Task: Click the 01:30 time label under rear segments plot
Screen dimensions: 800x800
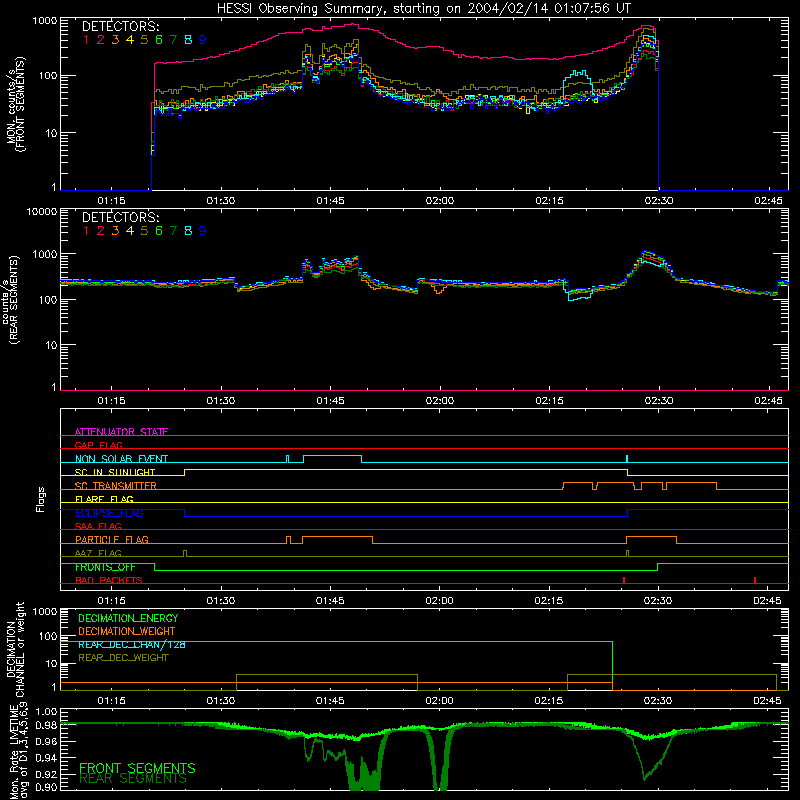Action: point(221,401)
